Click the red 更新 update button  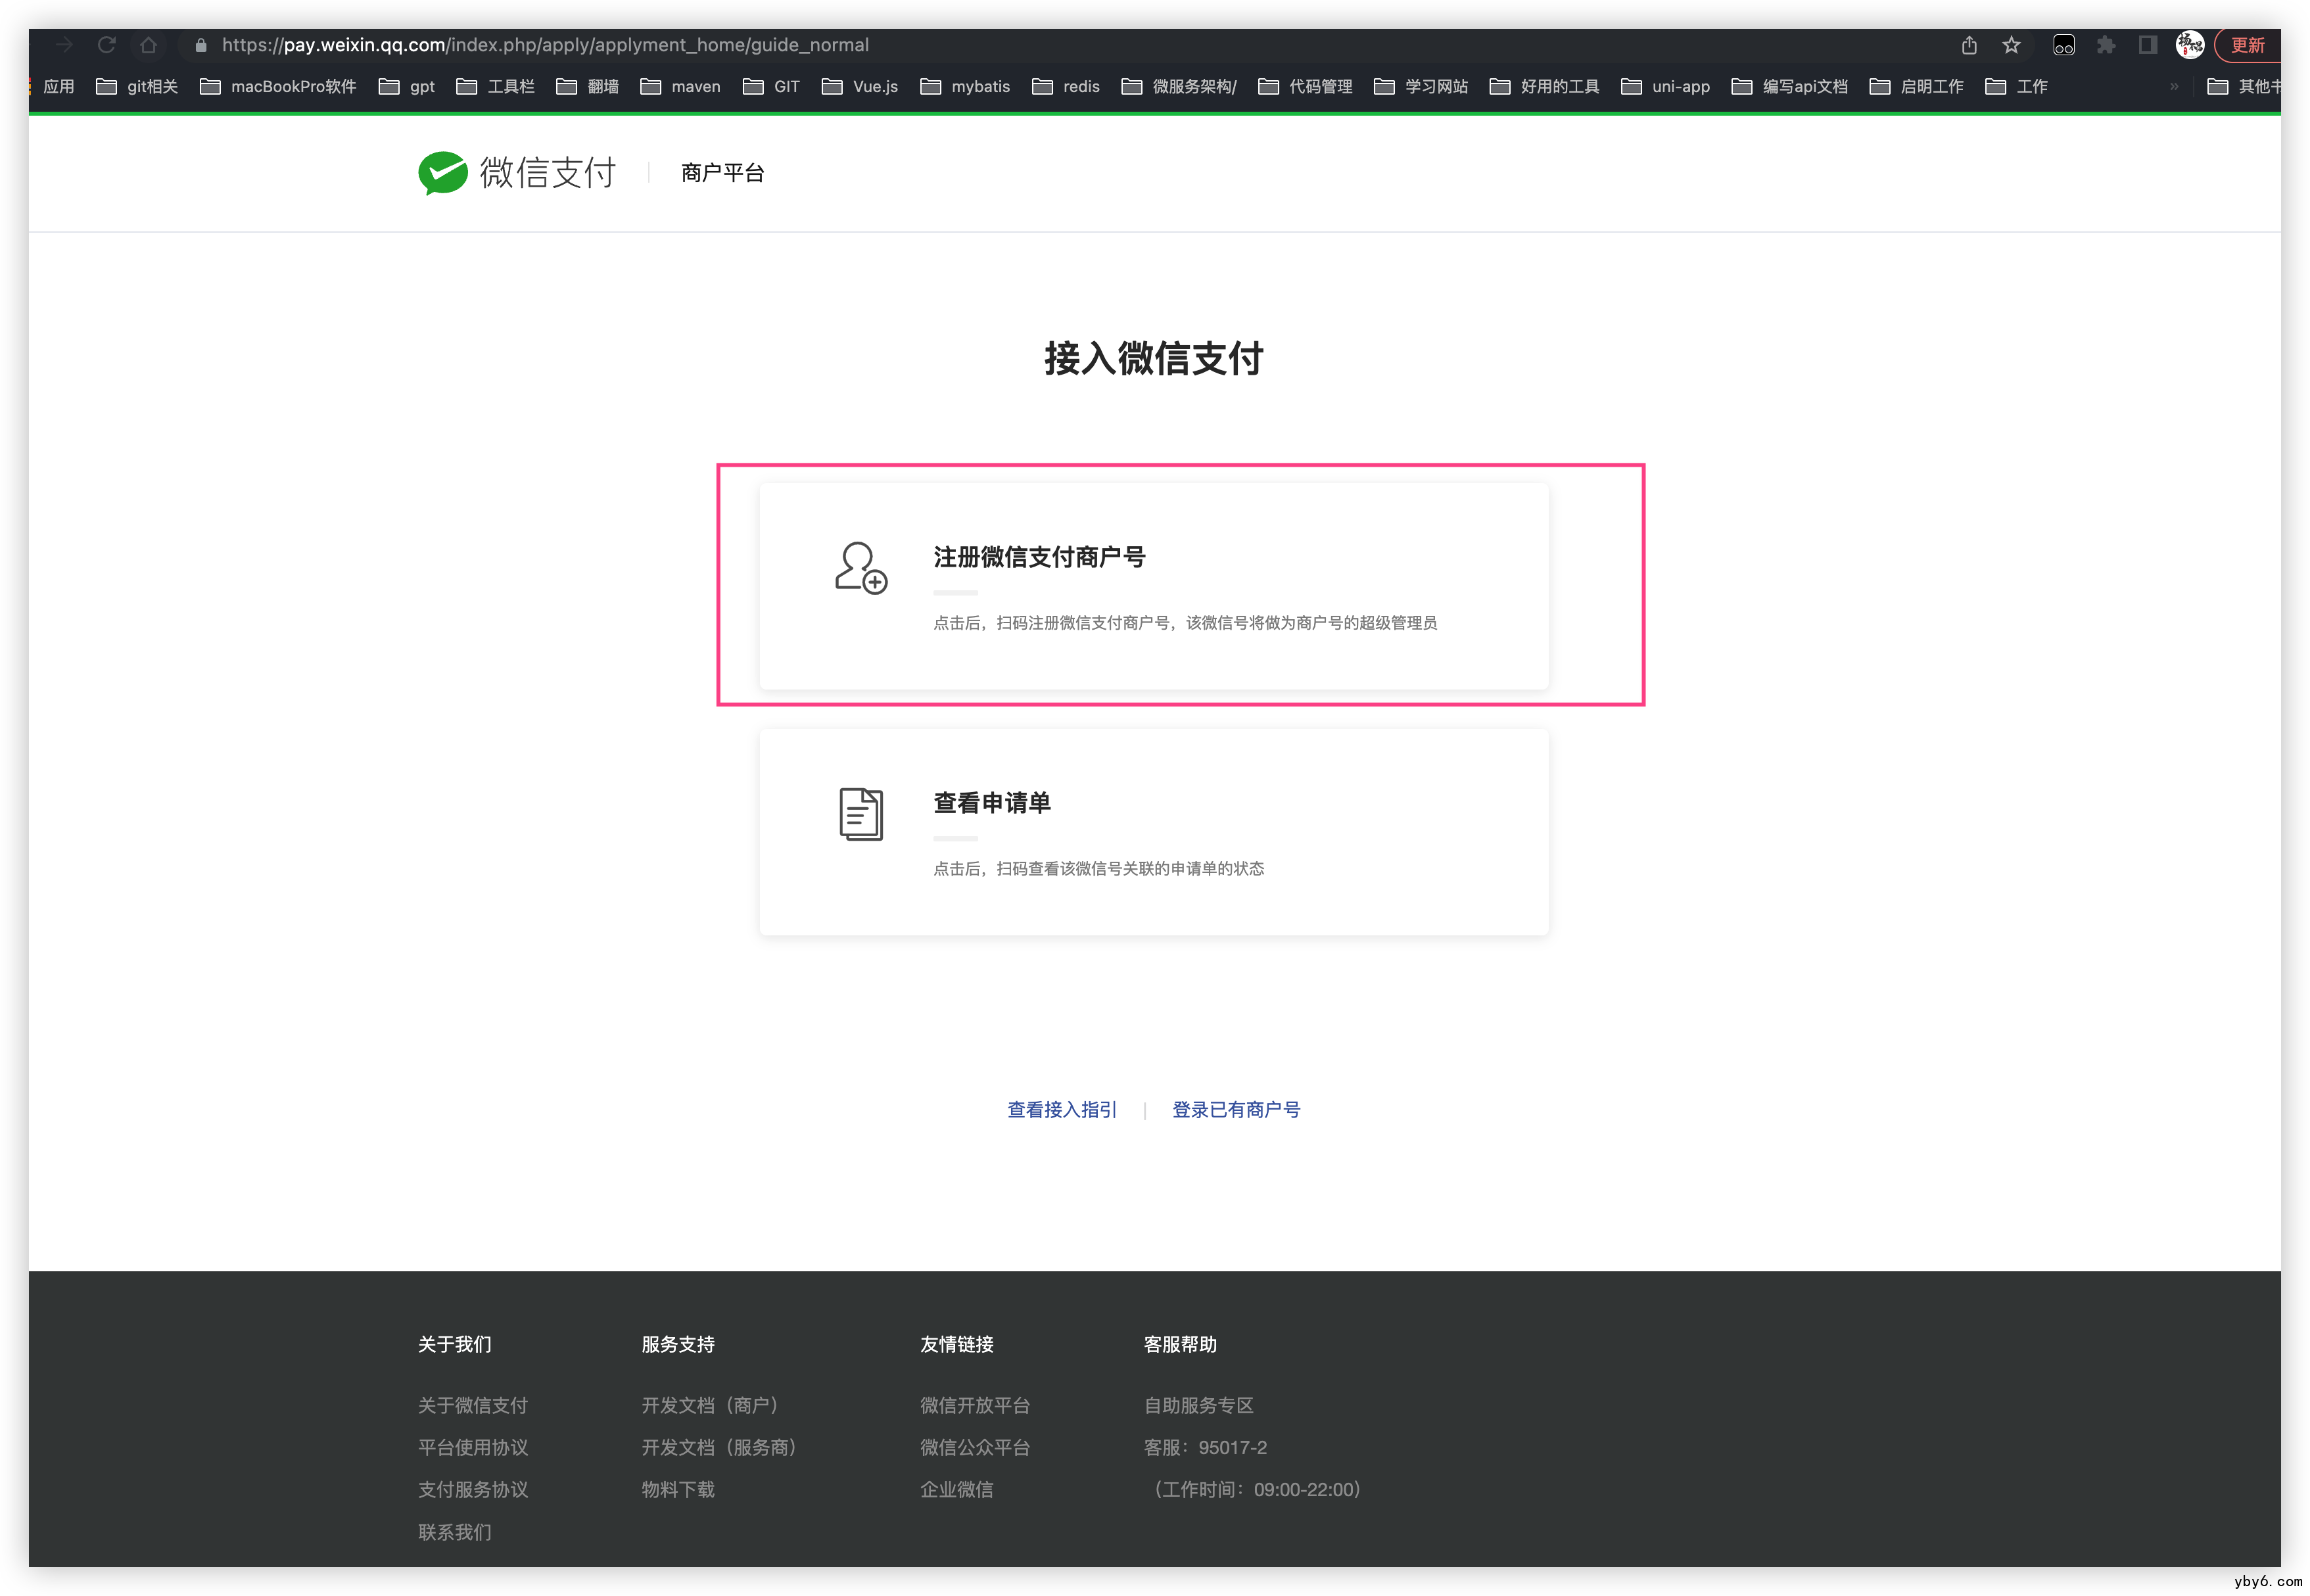click(2247, 45)
